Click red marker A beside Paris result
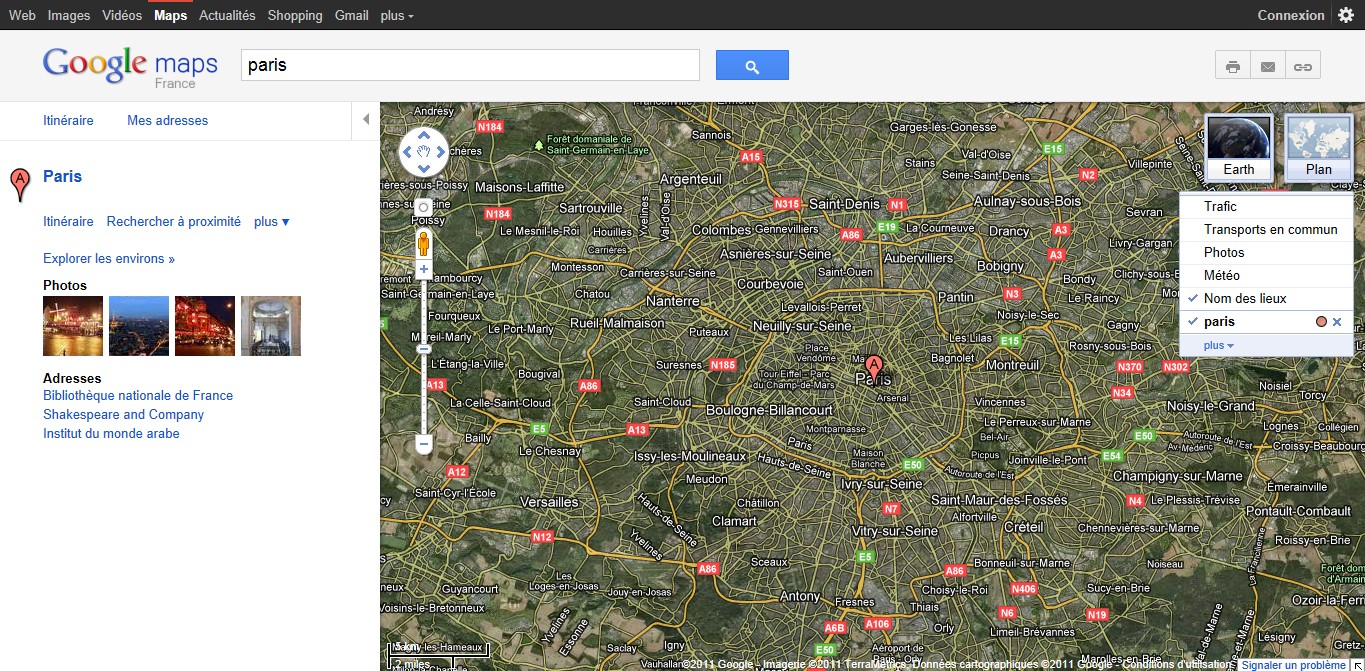The image size is (1365, 671). (19, 186)
